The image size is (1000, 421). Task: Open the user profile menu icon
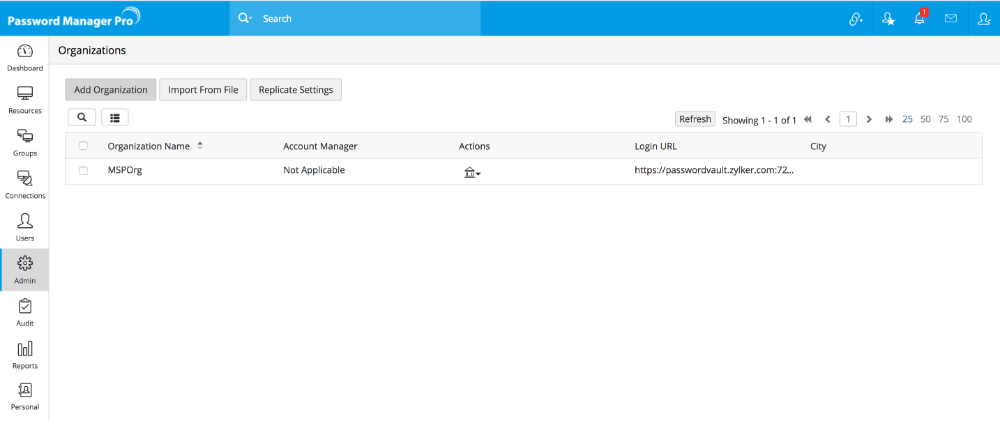(983, 19)
